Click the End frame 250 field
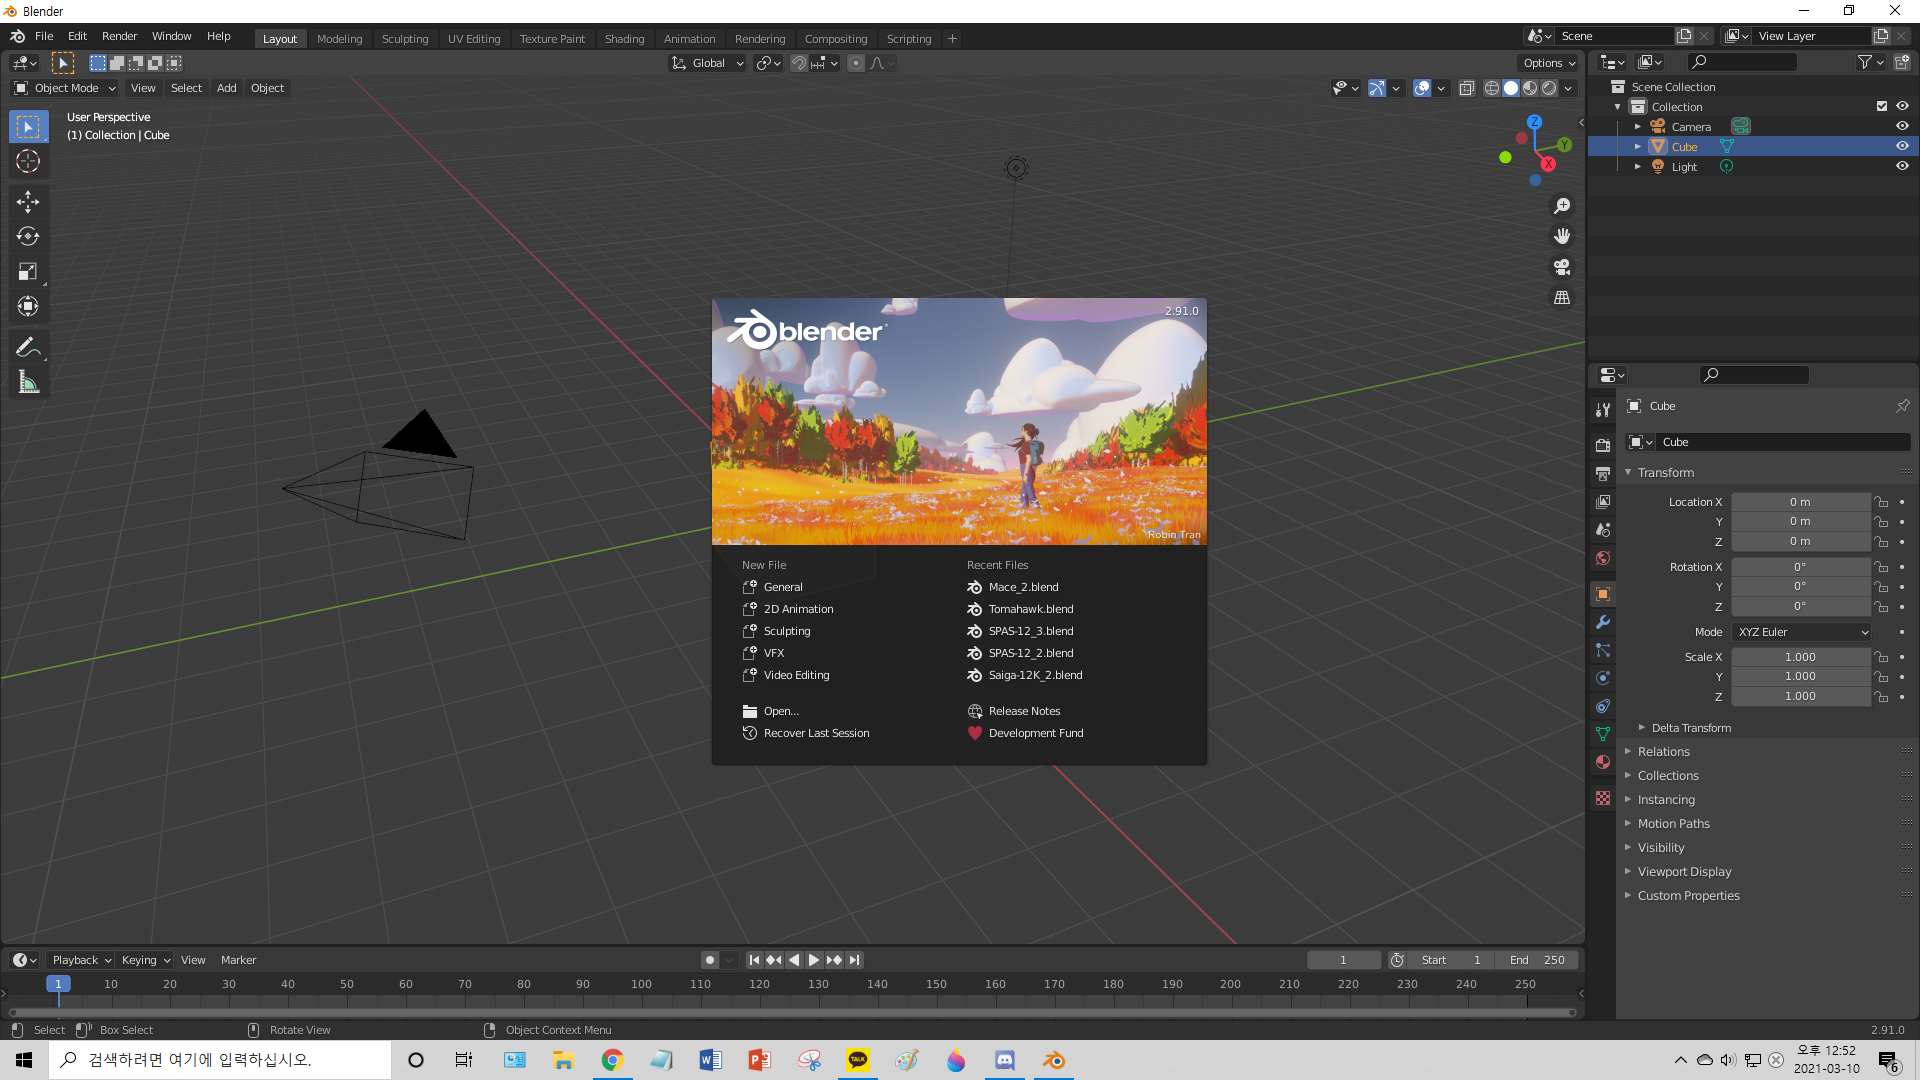Image resolution: width=1920 pixels, height=1080 pixels. tap(1537, 960)
